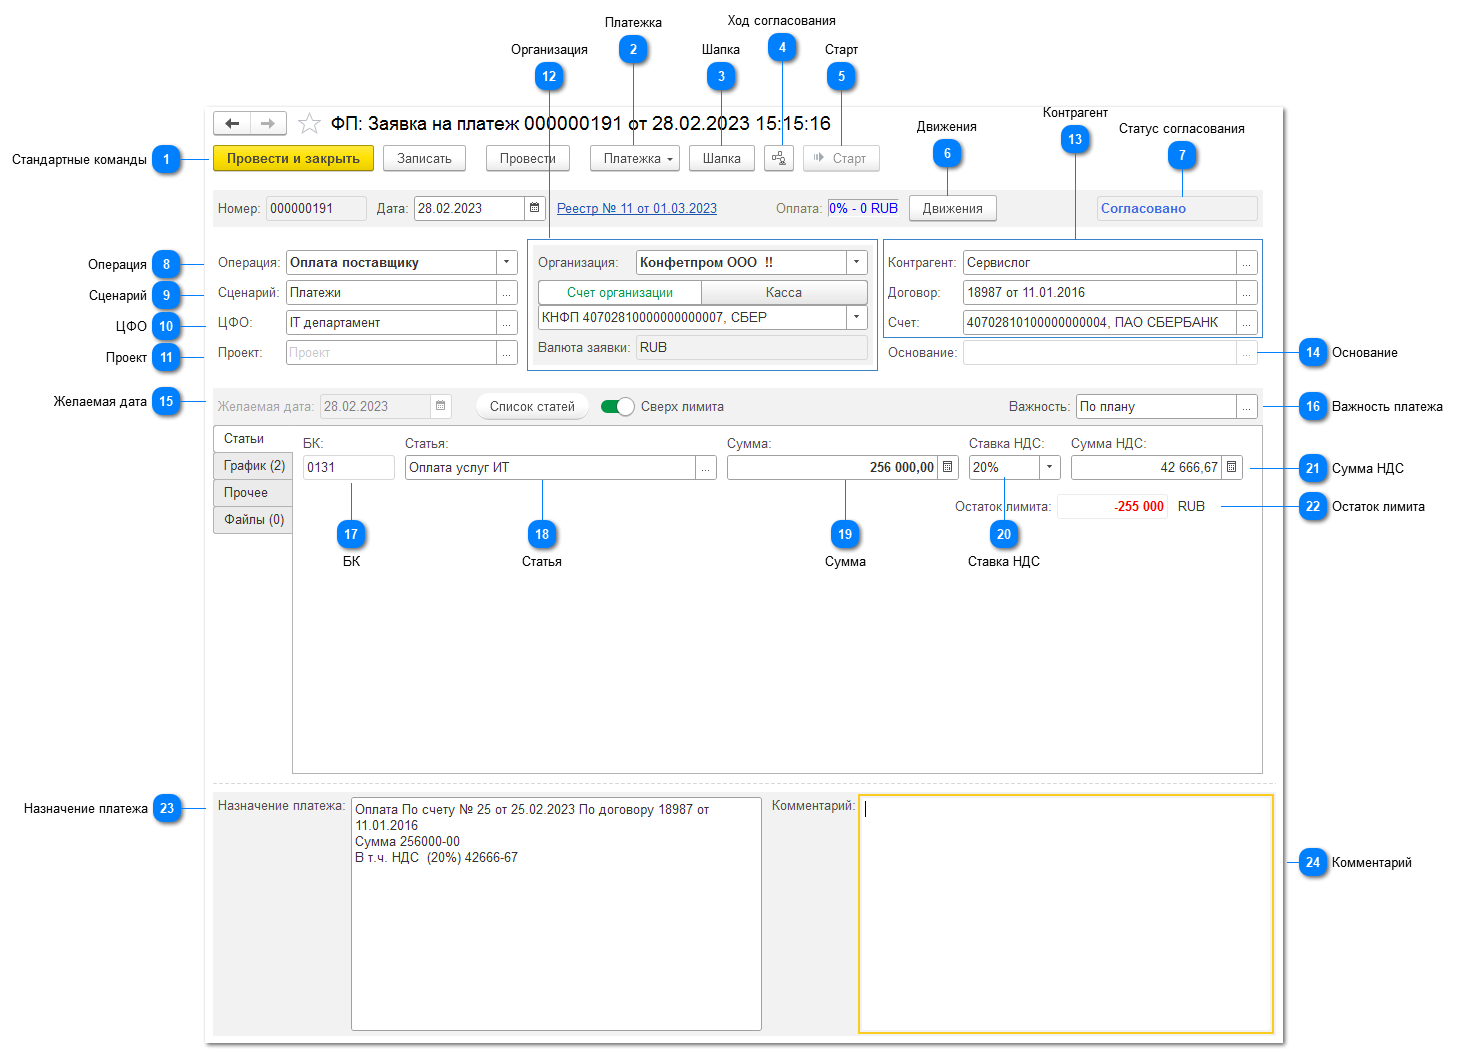This screenshot has width=1459, height=1052.
Task: Expand the Организация dropdown arrow
Action: pyautogui.click(x=857, y=262)
